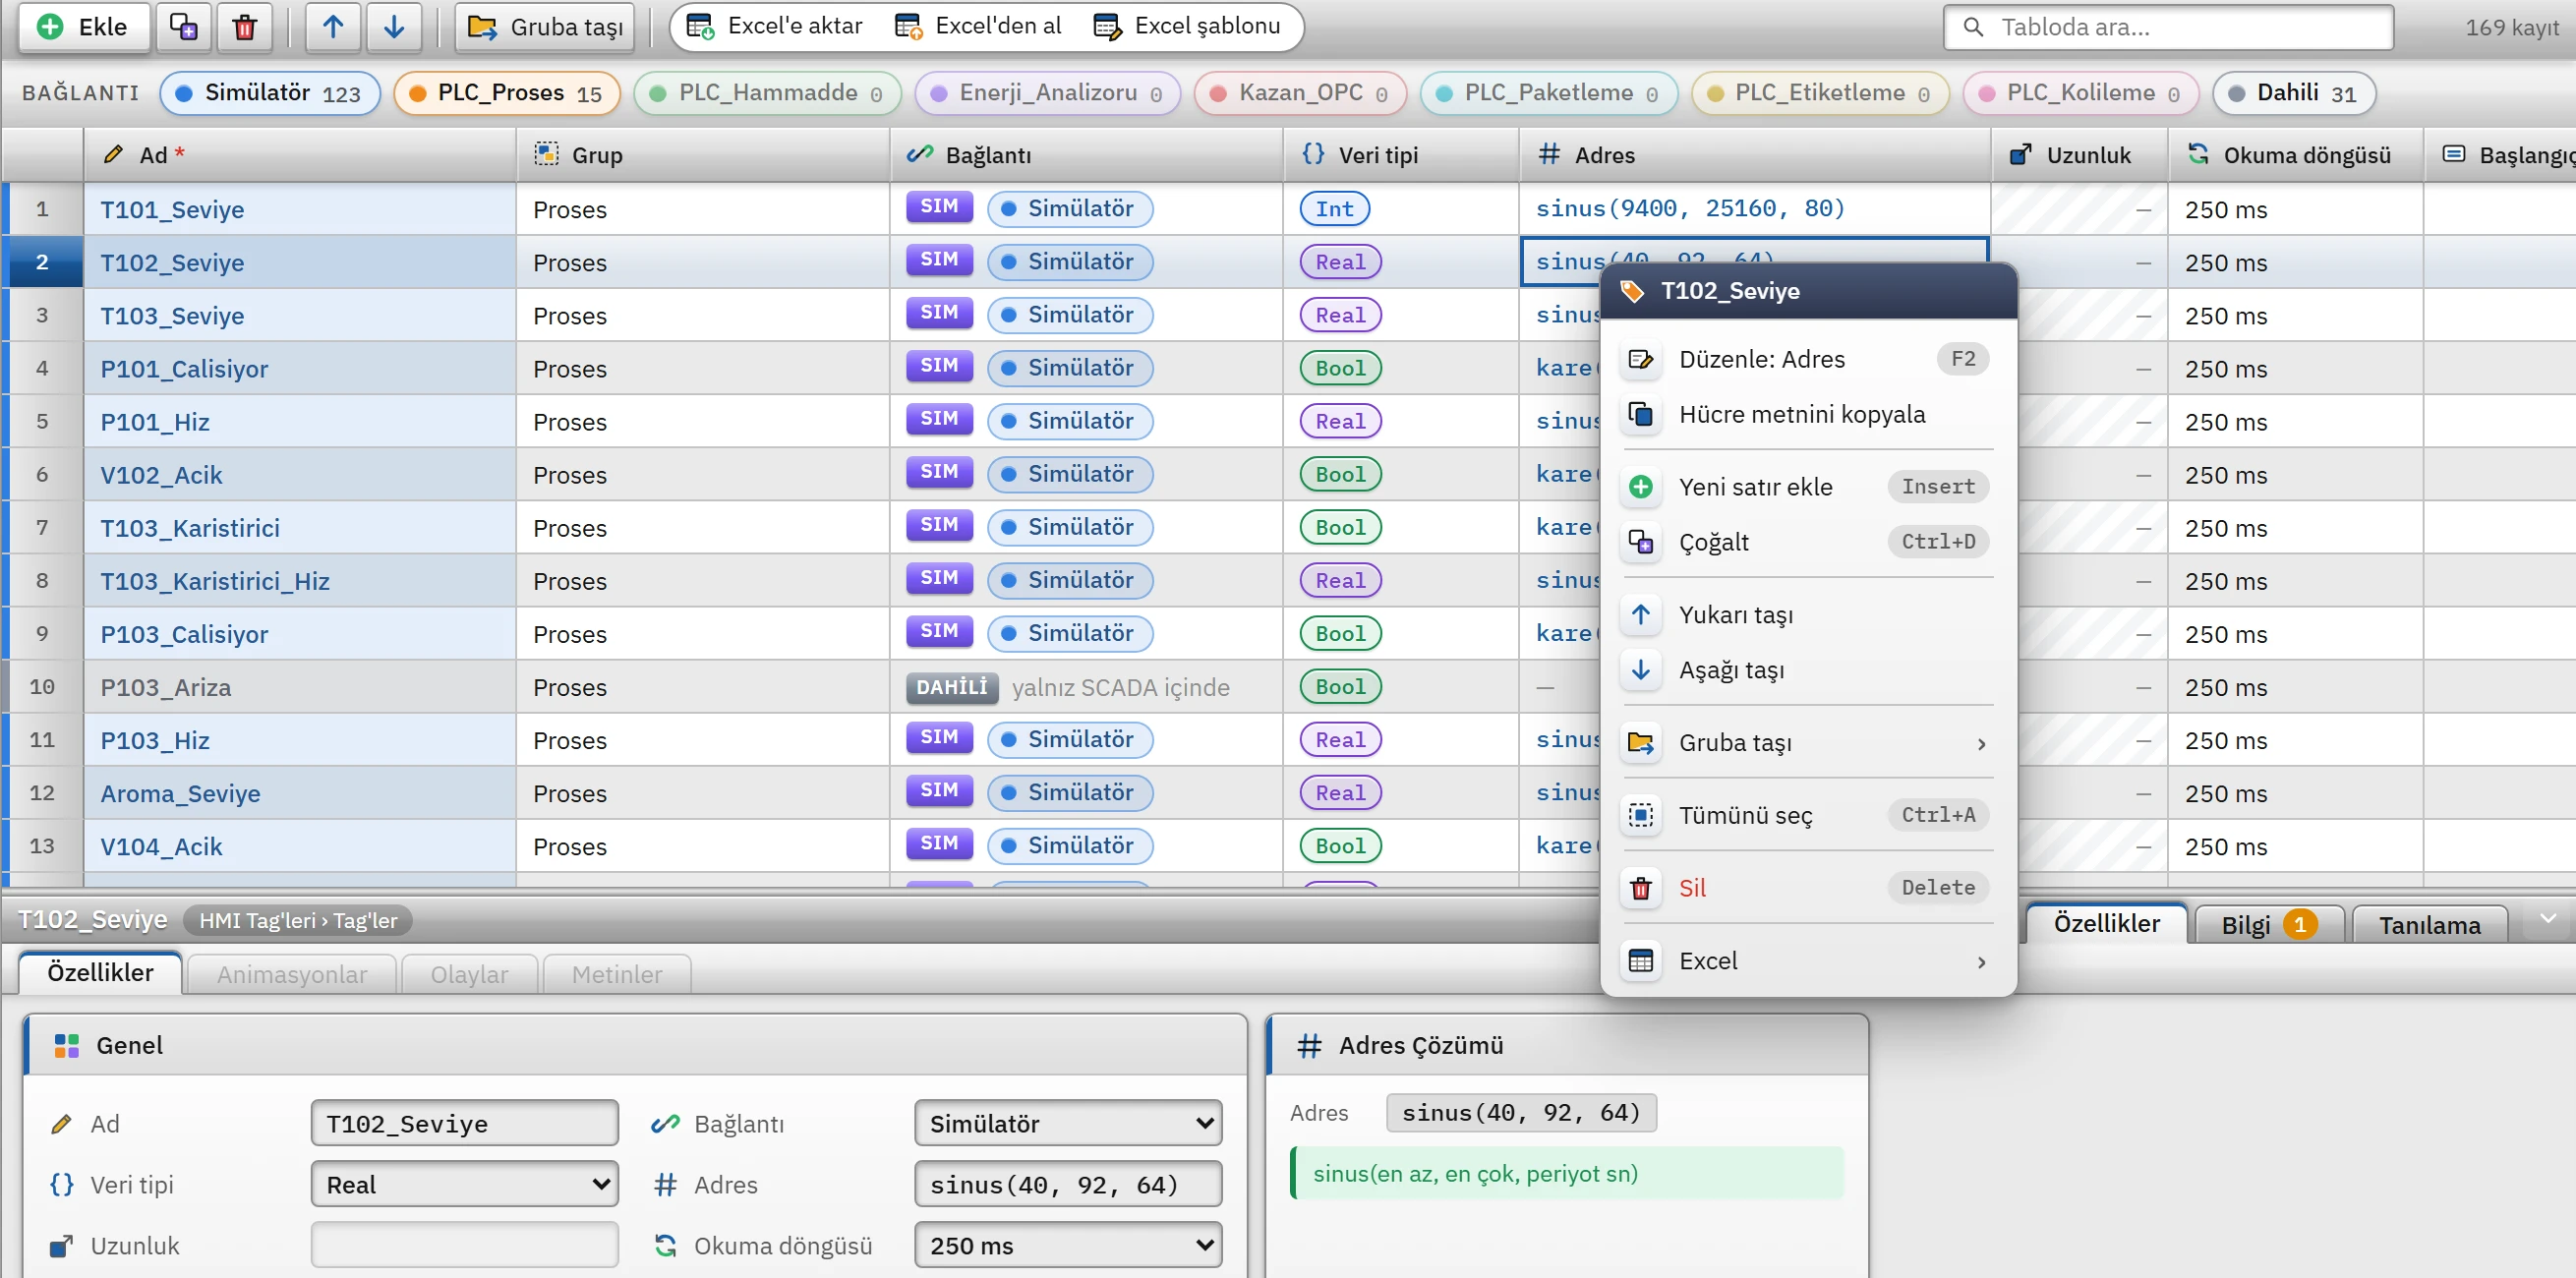
Task: Choose Düzenle: Adres in context menu
Action: [1808, 359]
